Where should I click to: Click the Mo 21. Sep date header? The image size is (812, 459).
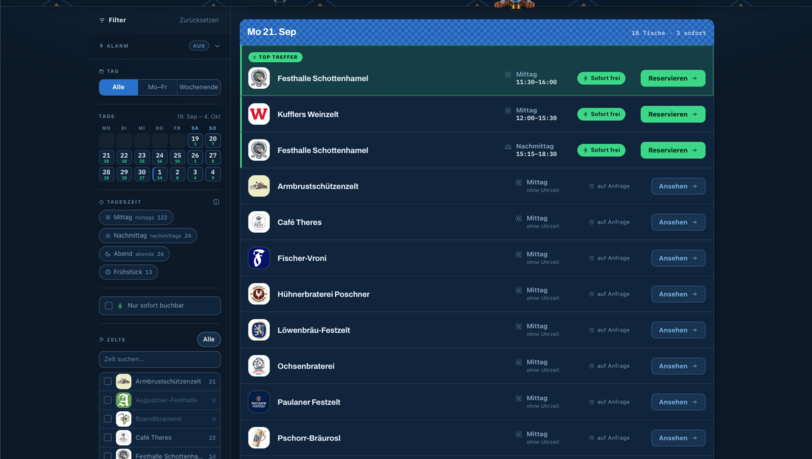coord(271,32)
